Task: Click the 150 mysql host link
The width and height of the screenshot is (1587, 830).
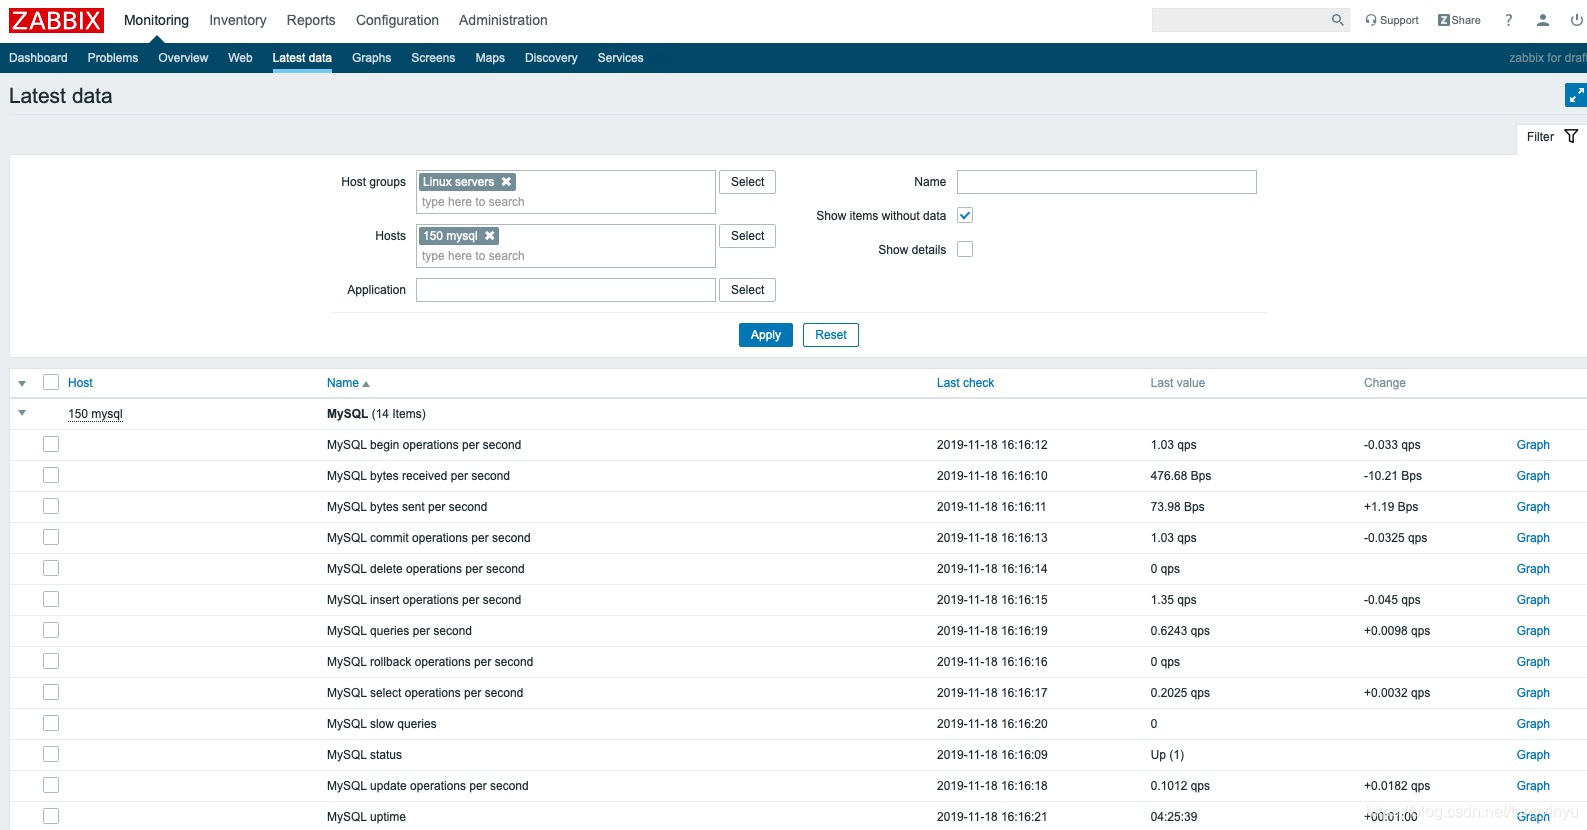Action: 95,414
